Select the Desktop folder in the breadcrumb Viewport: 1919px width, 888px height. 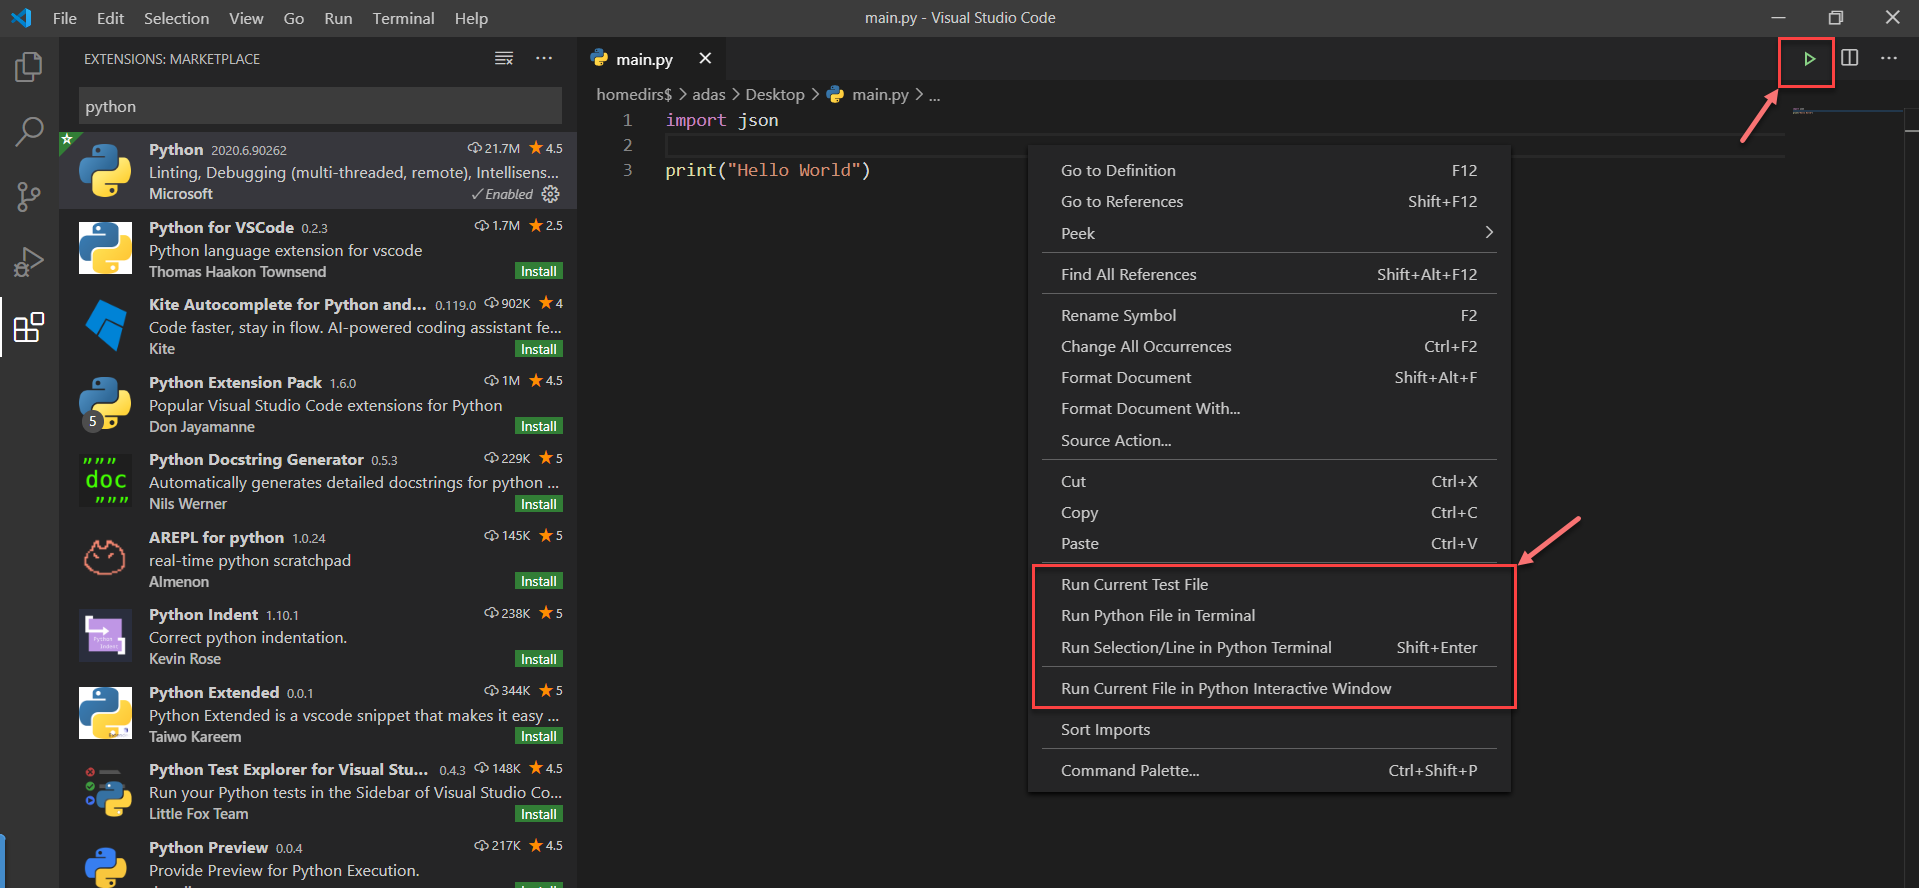click(x=774, y=94)
